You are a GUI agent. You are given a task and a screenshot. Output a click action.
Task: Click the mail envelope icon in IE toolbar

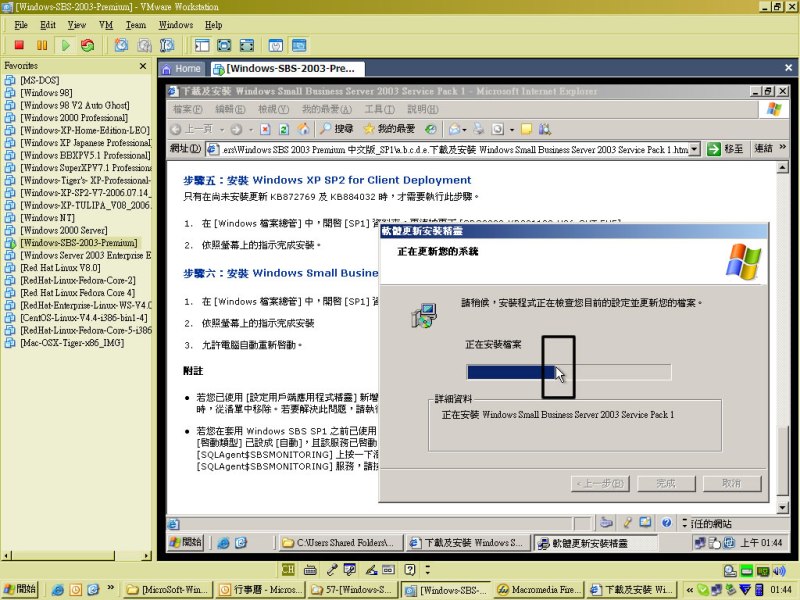pyautogui.click(x=454, y=130)
